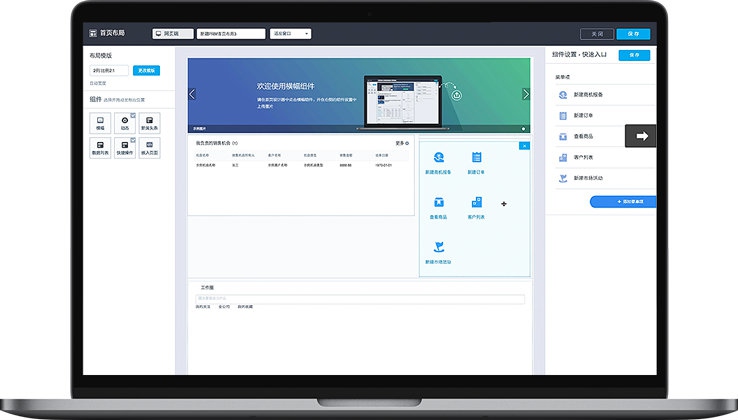Click the banner slide indicator dot
This screenshot has height=420, width=738.
pyautogui.click(x=523, y=129)
